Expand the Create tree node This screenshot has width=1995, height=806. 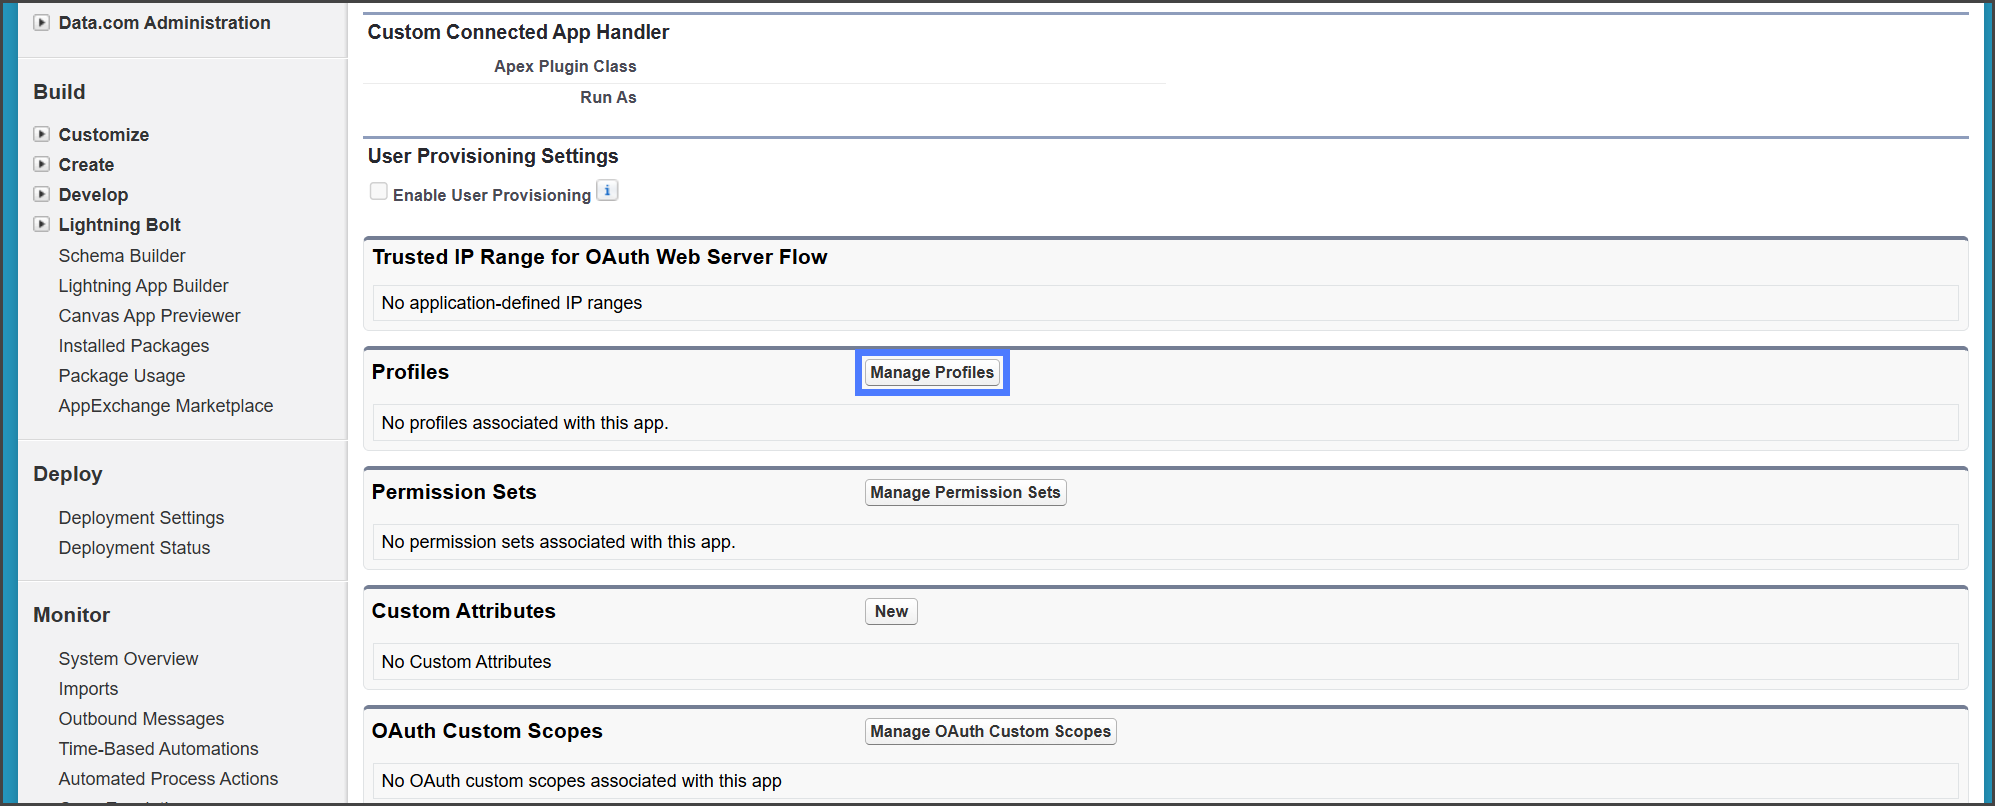point(42,164)
